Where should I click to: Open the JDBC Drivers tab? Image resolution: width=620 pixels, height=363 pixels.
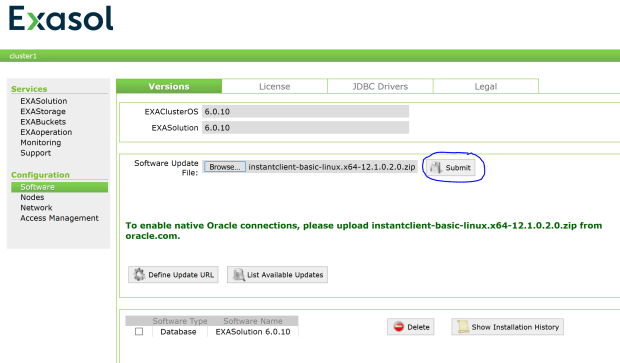tap(380, 86)
